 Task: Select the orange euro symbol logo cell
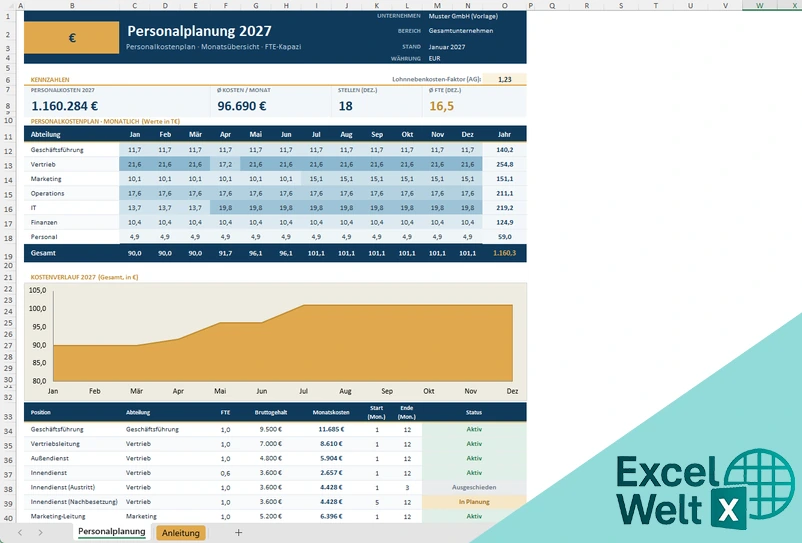(72, 37)
